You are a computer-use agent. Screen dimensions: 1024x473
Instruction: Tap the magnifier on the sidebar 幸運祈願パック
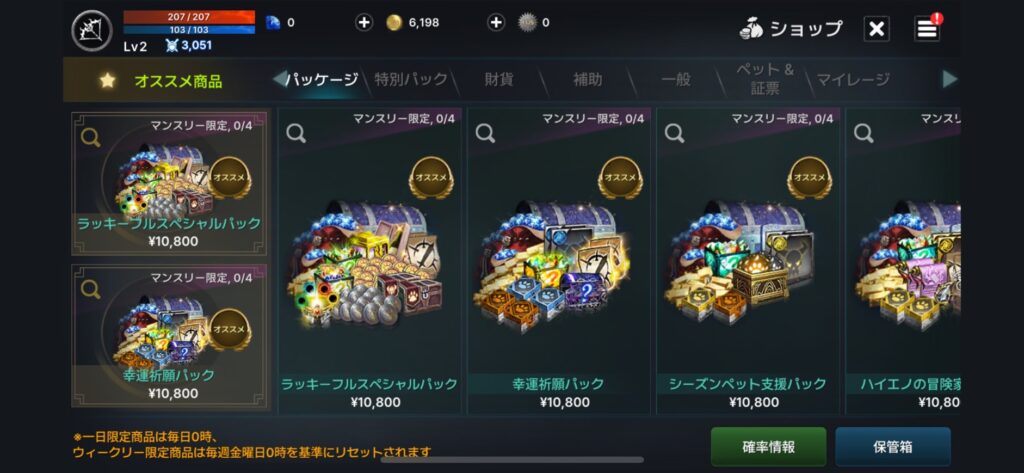pyautogui.click(x=90, y=289)
